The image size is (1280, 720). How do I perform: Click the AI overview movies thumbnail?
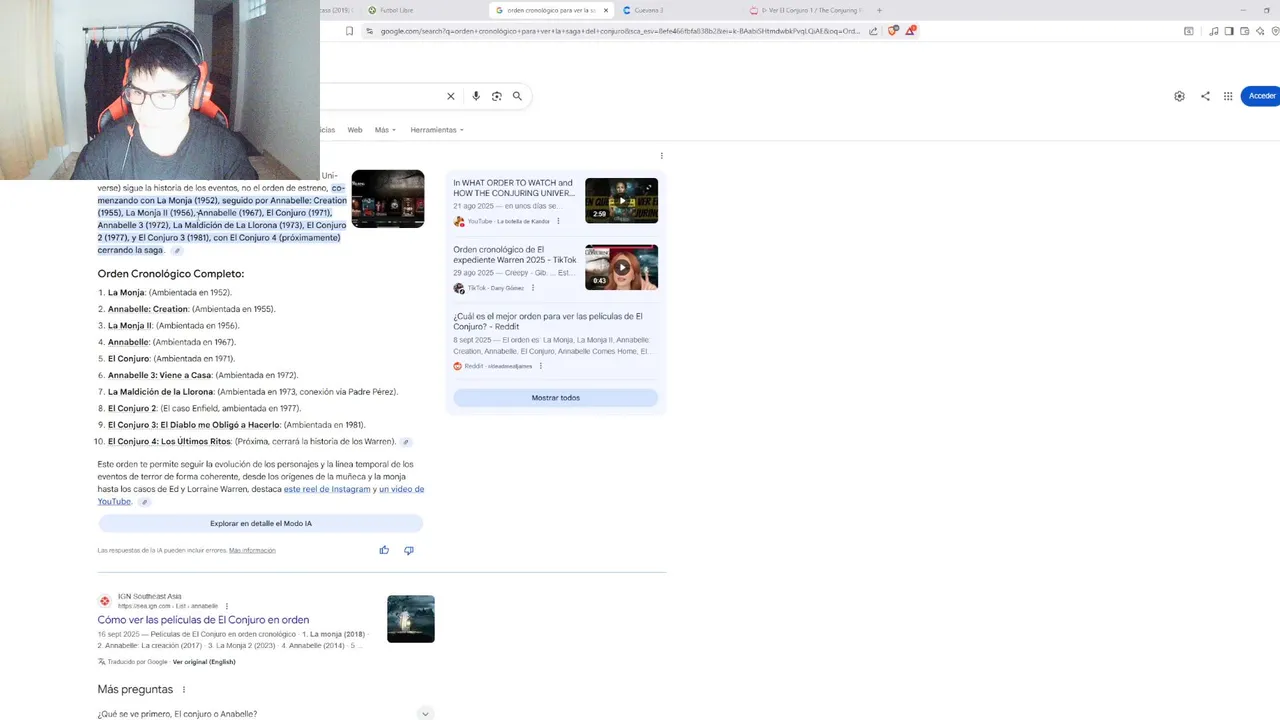click(388, 199)
